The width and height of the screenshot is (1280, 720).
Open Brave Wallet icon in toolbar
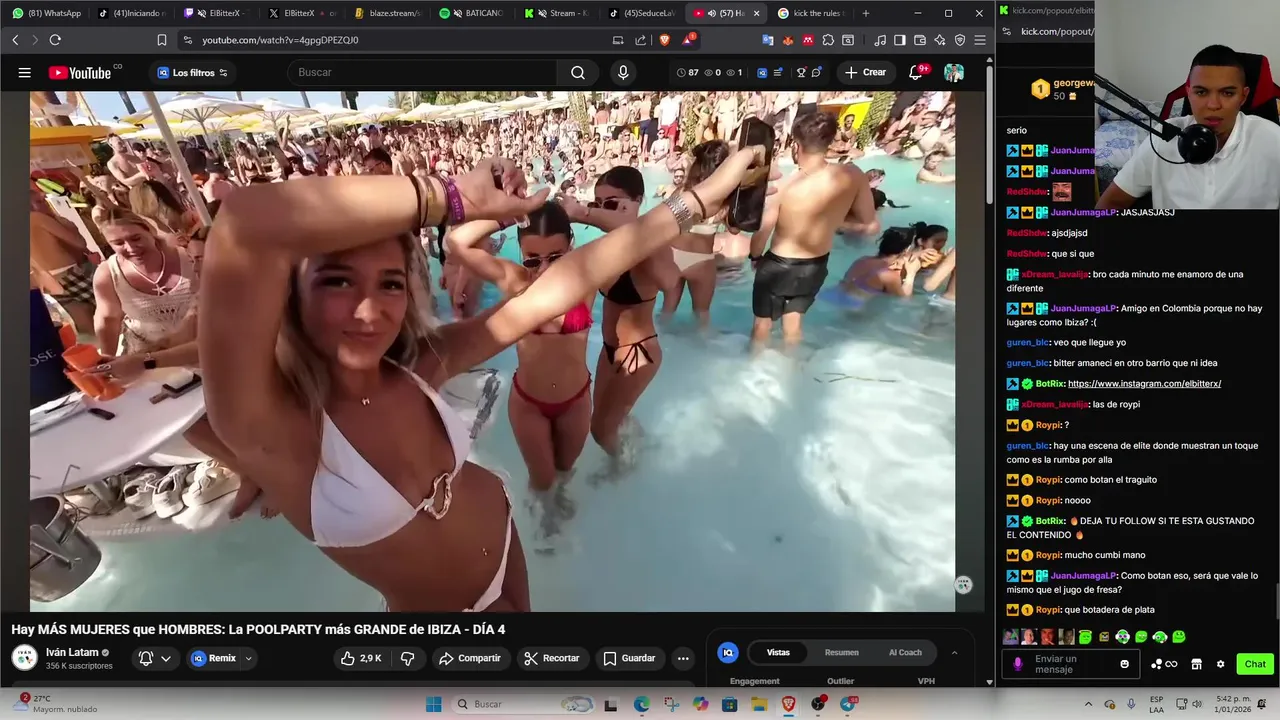[x=920, y=40]
